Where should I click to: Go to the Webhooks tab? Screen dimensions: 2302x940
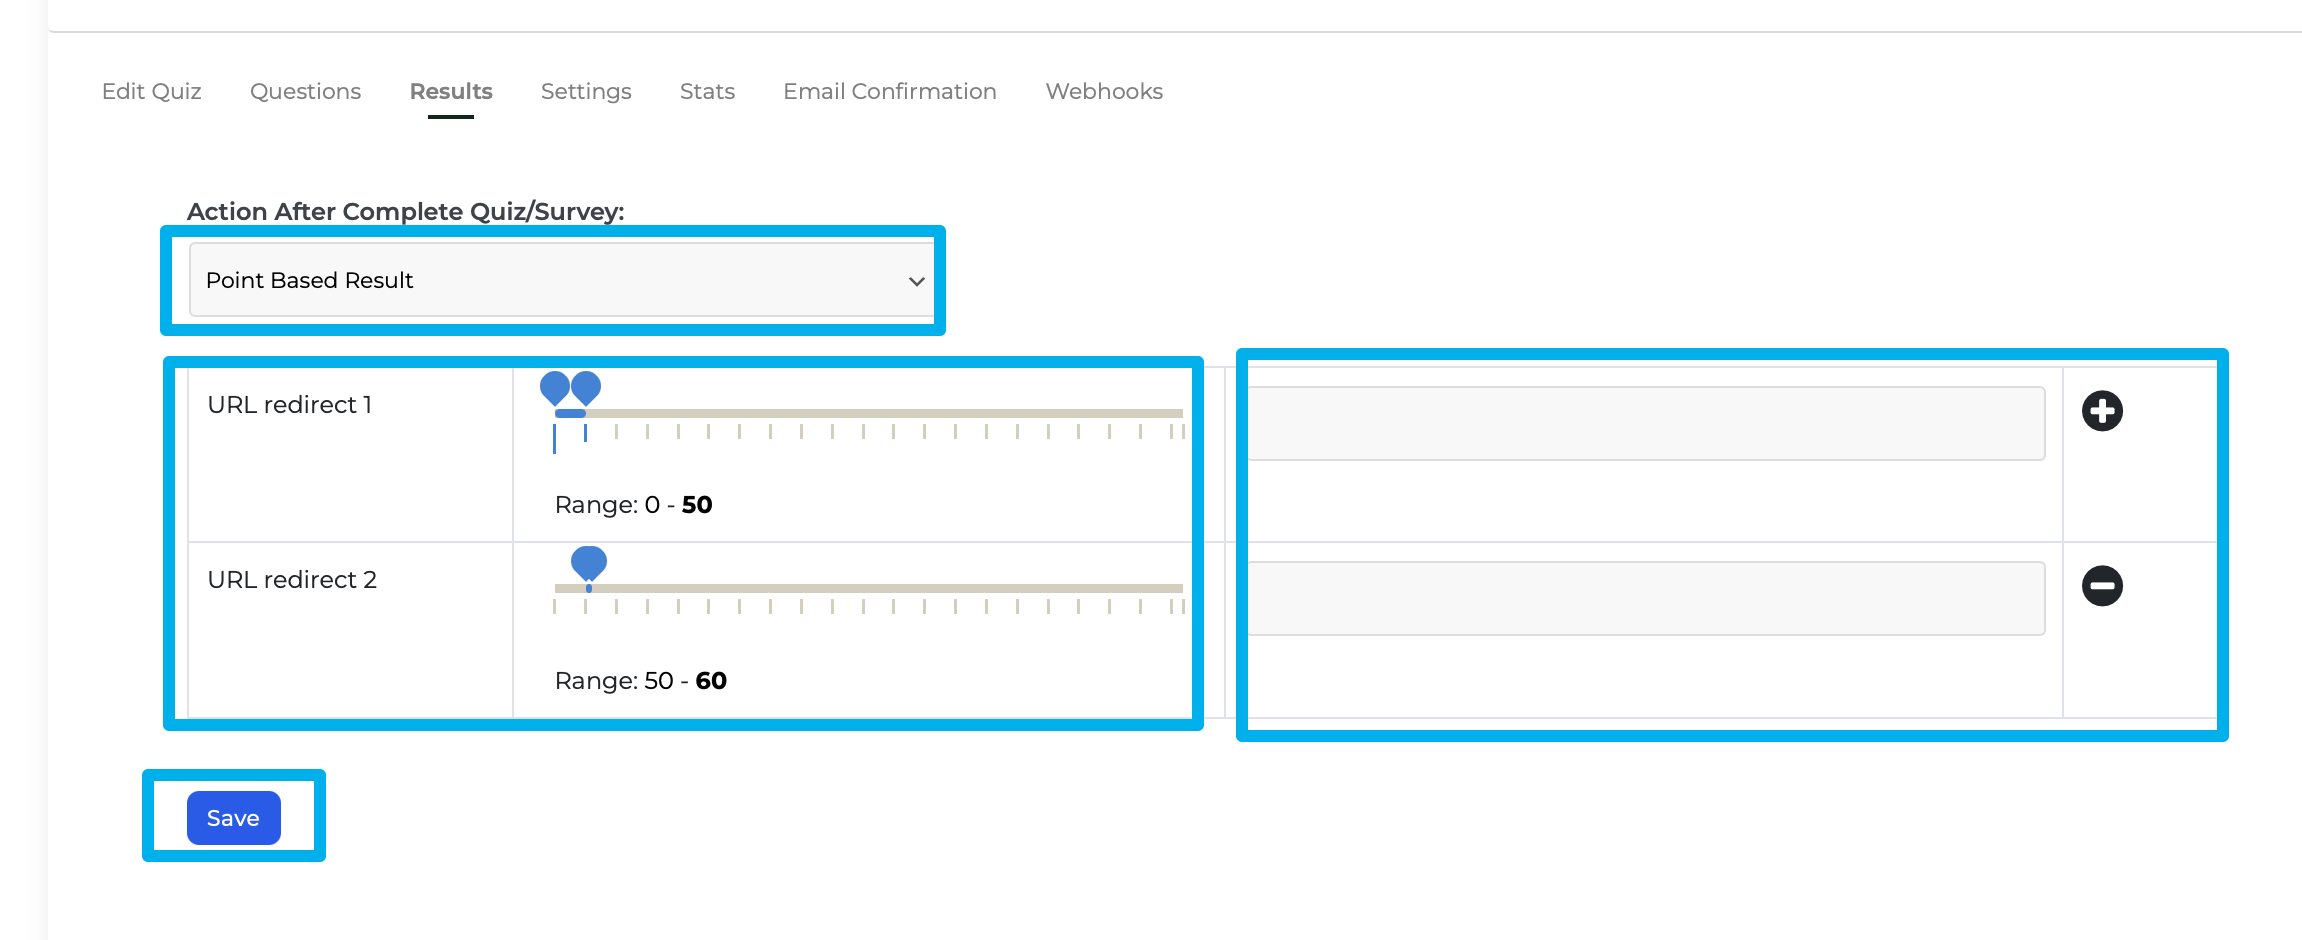click(1103, 91)
